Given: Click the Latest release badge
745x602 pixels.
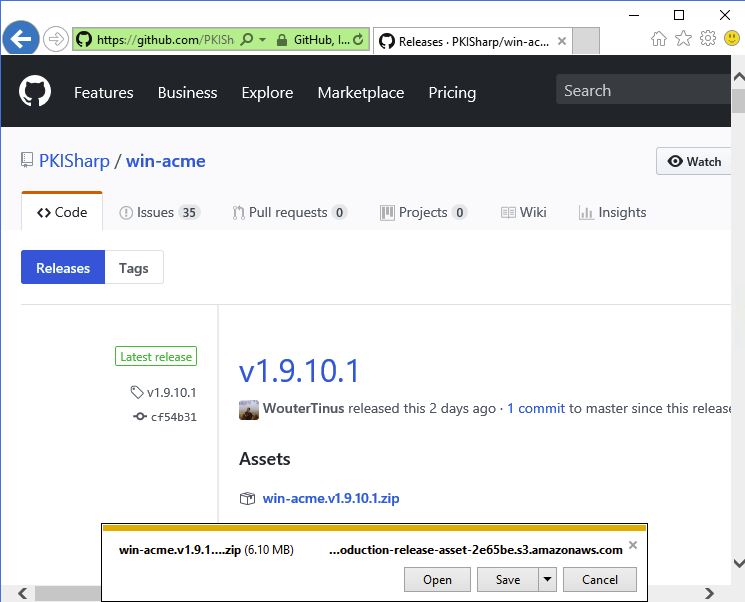Looking at the screenshot, I should point(156,356).
